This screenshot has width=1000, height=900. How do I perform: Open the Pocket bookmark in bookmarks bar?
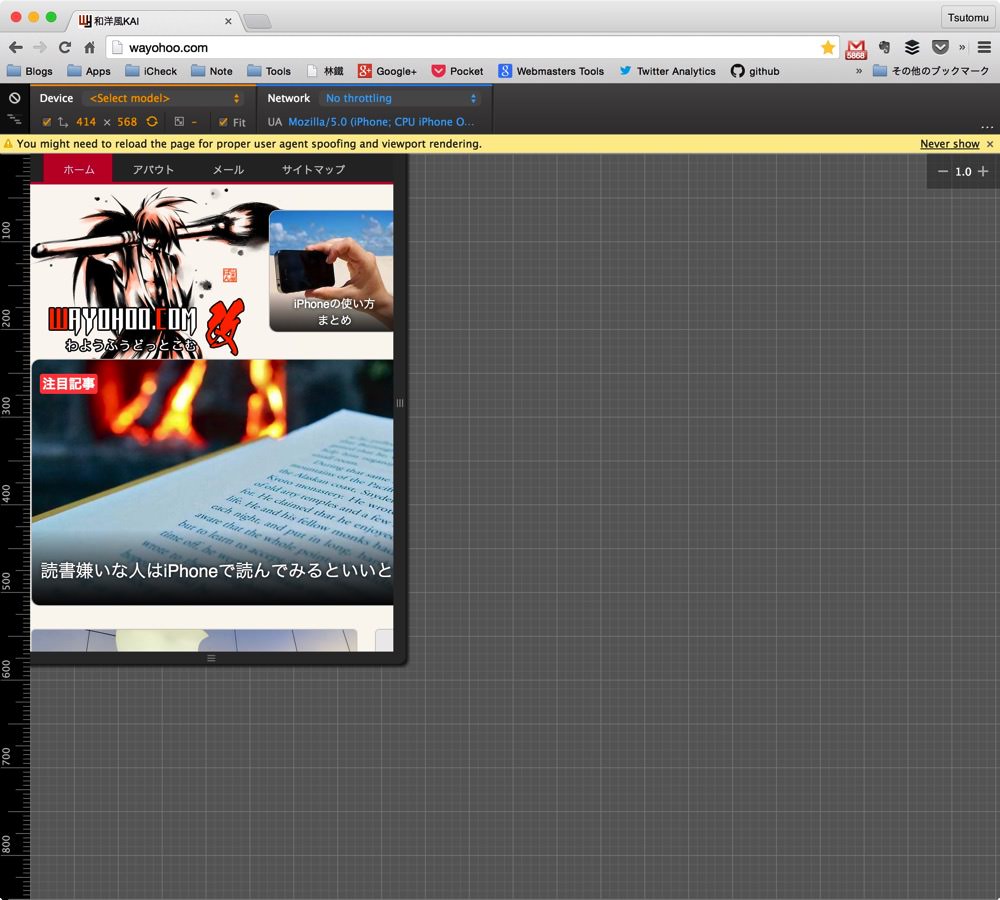coord(457,71)
